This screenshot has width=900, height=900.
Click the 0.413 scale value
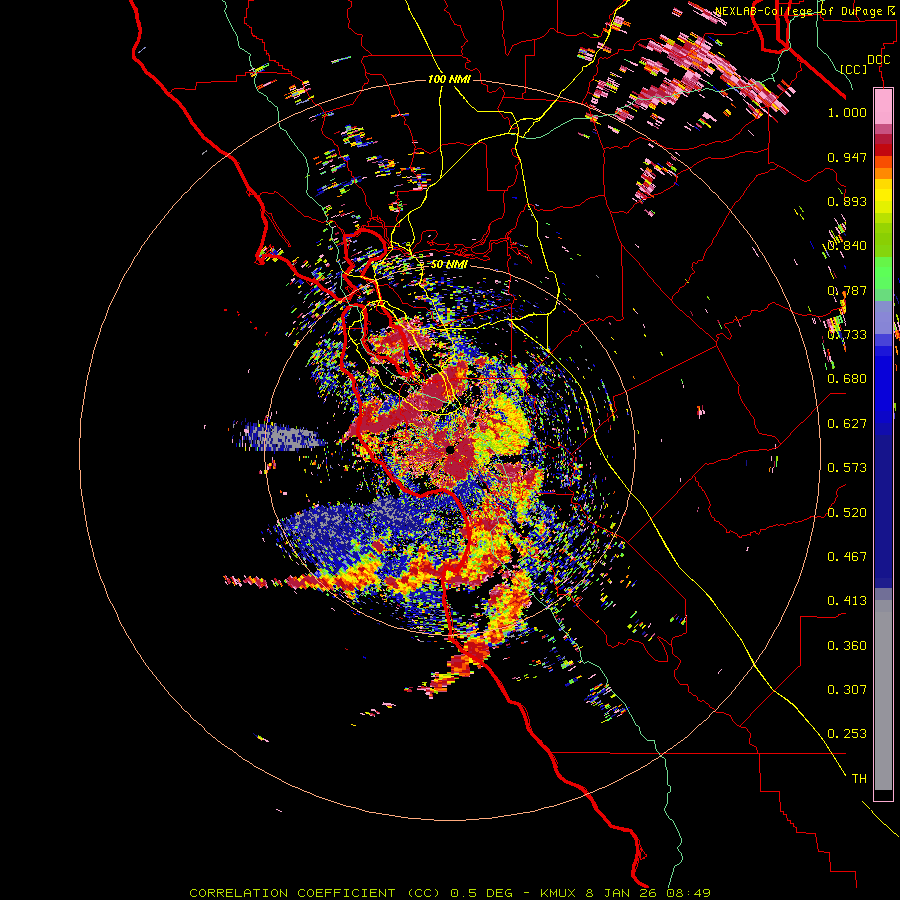(847, 601)
